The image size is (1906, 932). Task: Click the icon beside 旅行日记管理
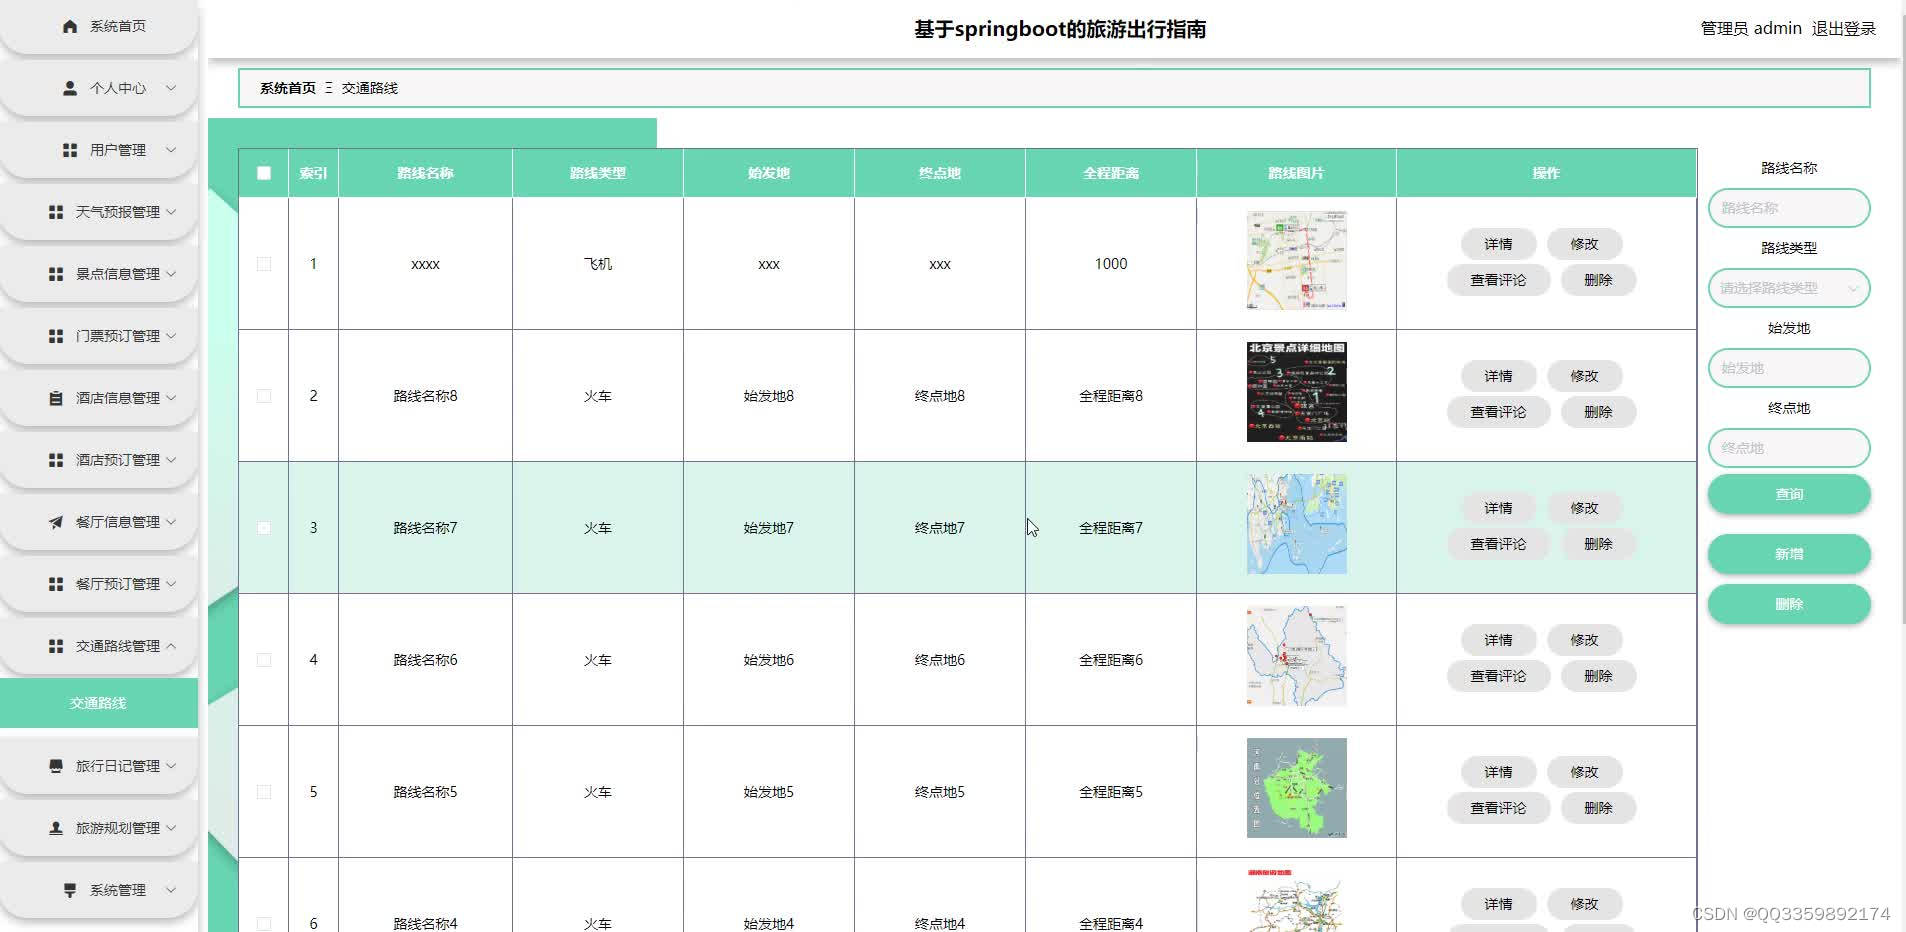(x=56, y=766)
